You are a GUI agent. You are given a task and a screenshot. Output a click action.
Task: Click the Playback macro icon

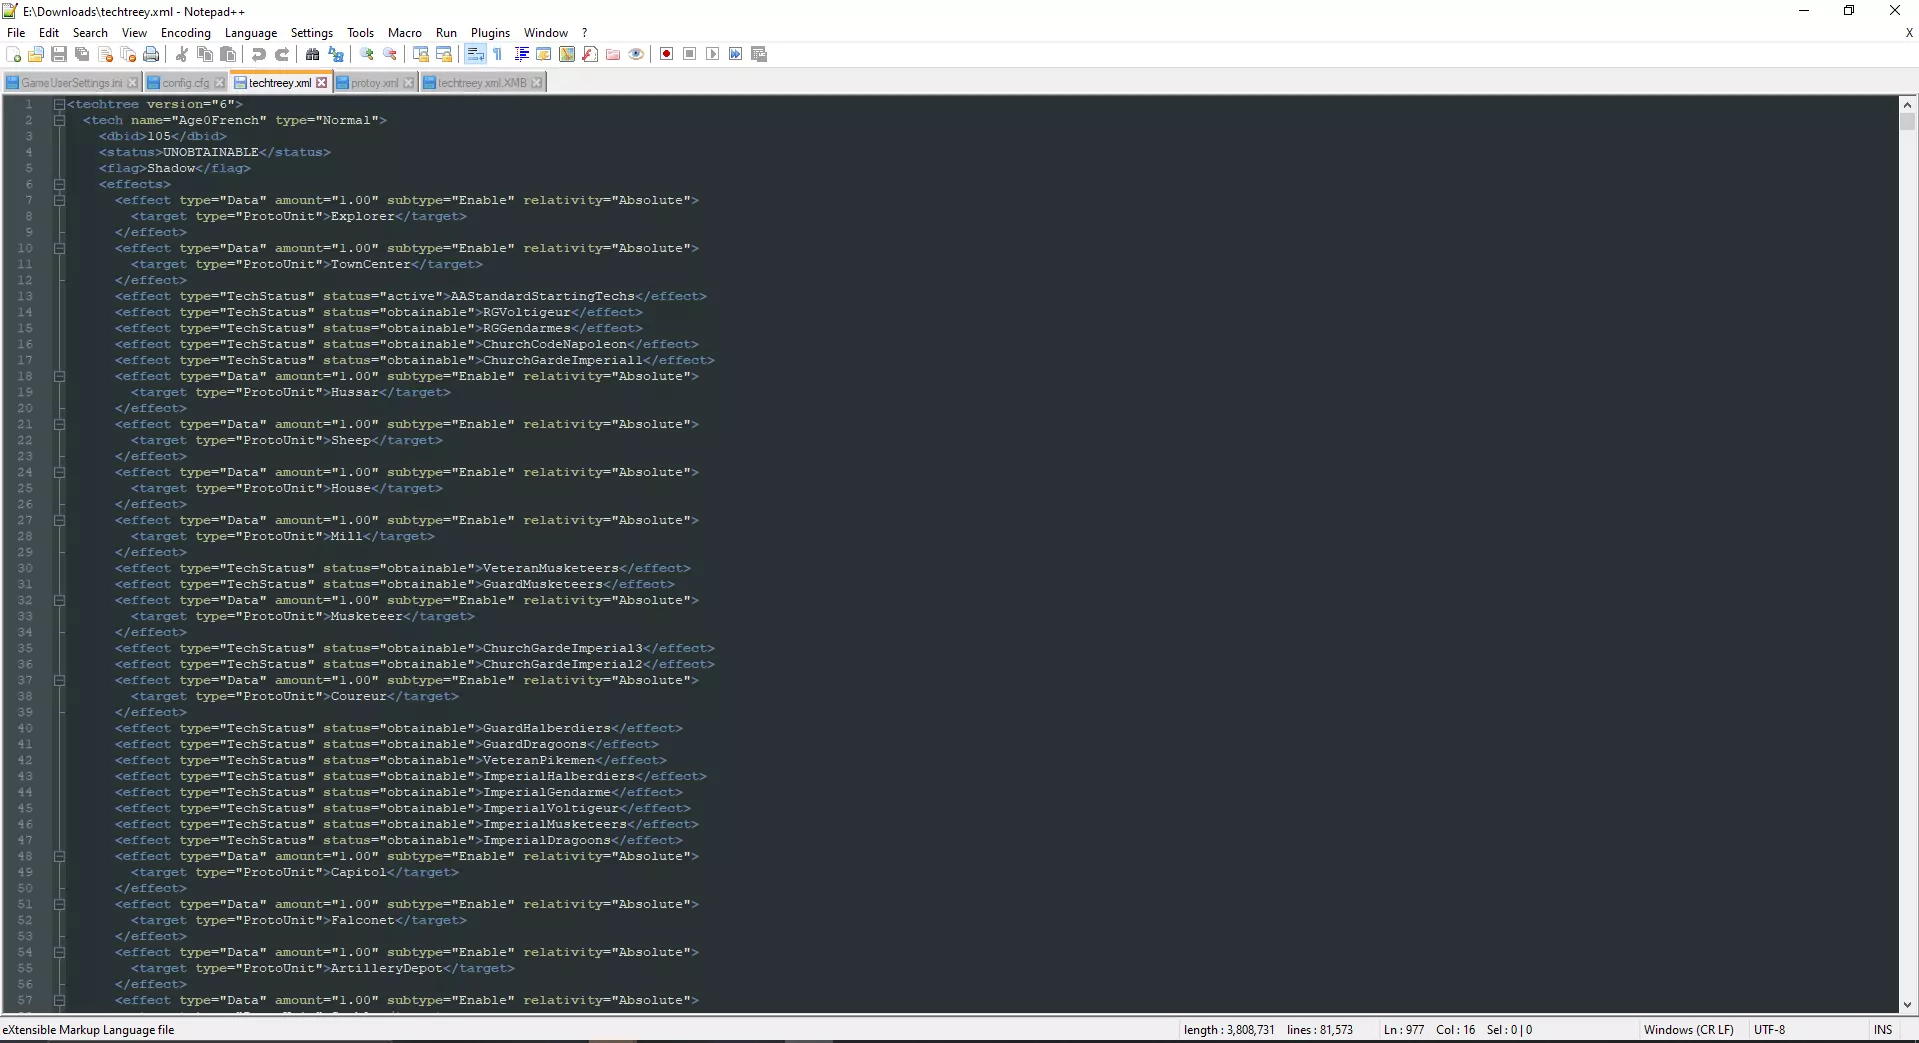pyautogui.click(x=713, y=54)
